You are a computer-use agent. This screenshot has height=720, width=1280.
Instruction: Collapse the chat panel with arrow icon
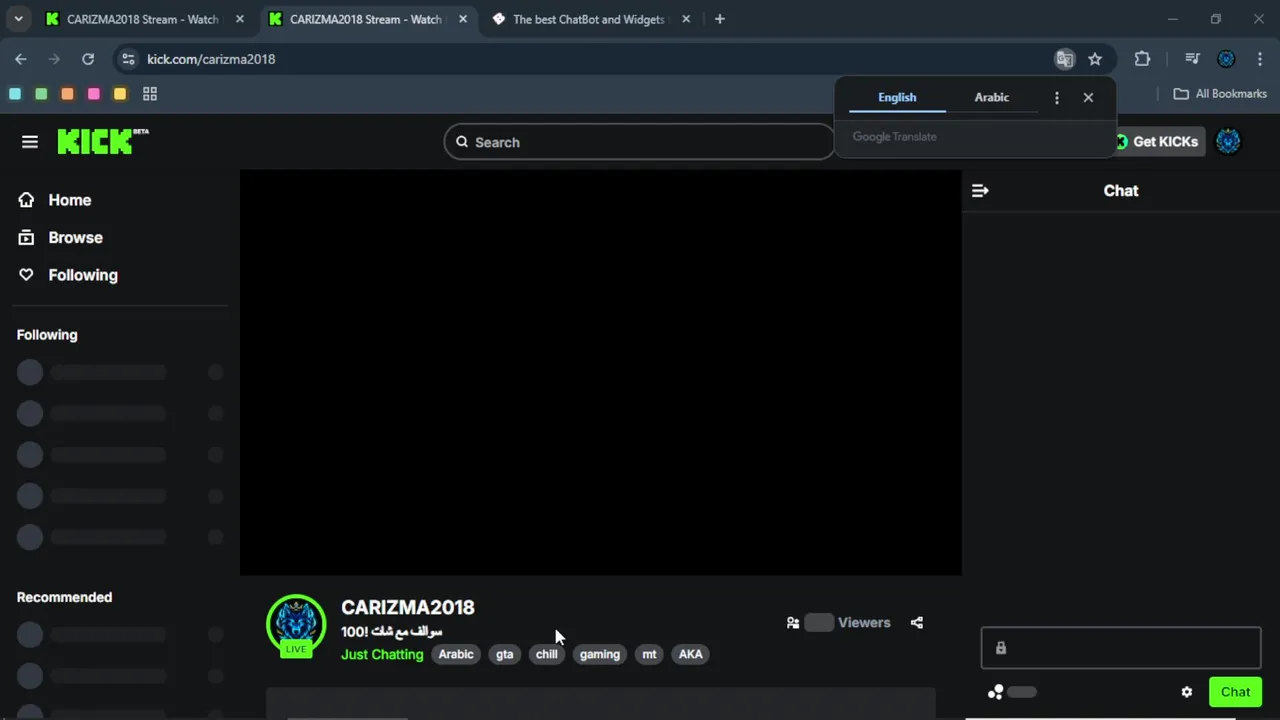tap(980, 191)
